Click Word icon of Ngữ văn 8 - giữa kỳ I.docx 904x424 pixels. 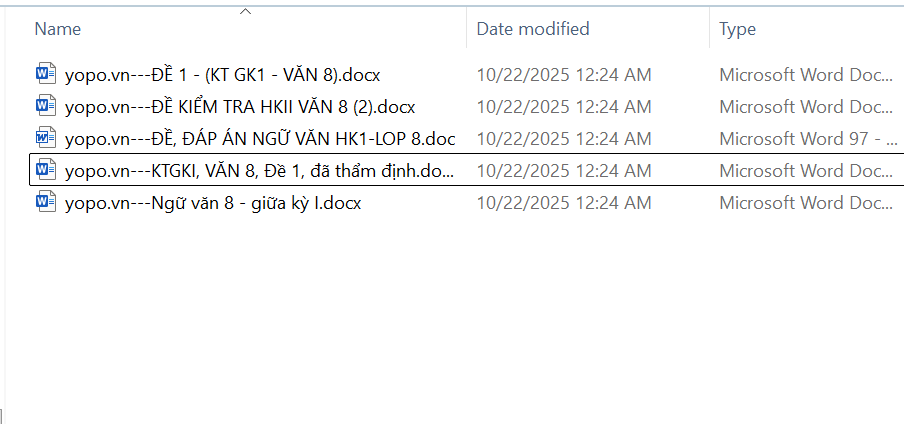(46, 203)
